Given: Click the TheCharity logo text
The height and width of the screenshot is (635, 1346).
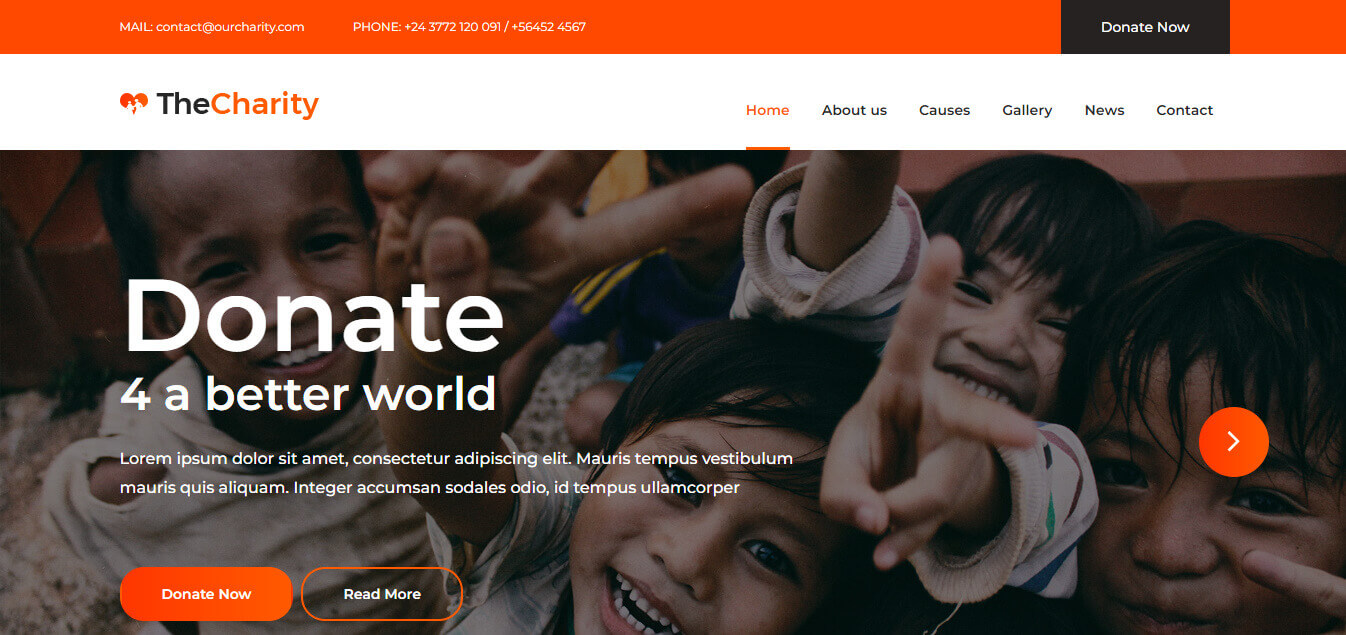Looking at the screenshot, I should (238, 104).
